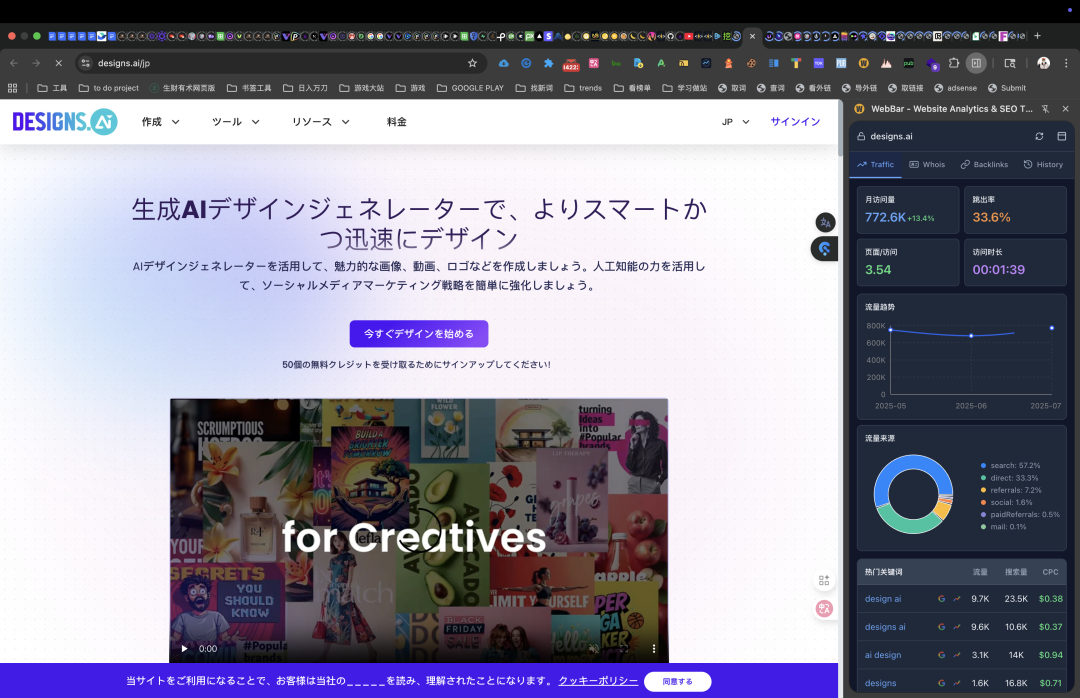Open the adsense bookmark

pos(955,88)
